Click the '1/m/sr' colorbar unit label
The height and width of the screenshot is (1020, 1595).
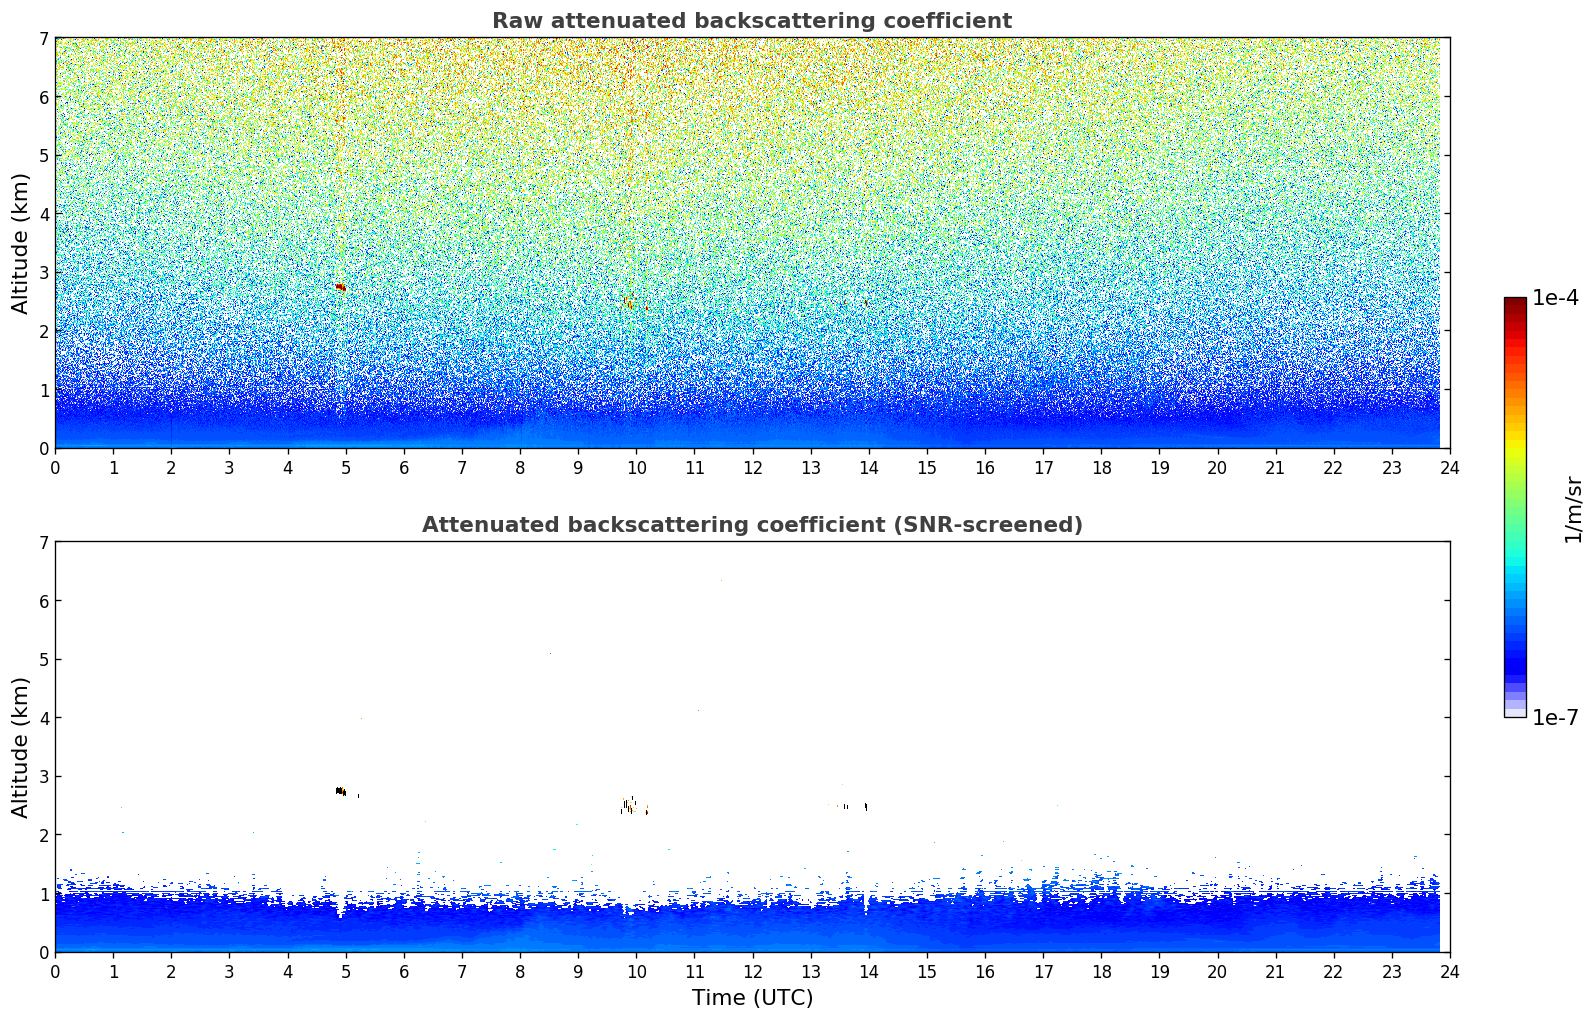tap(1573, 509)
